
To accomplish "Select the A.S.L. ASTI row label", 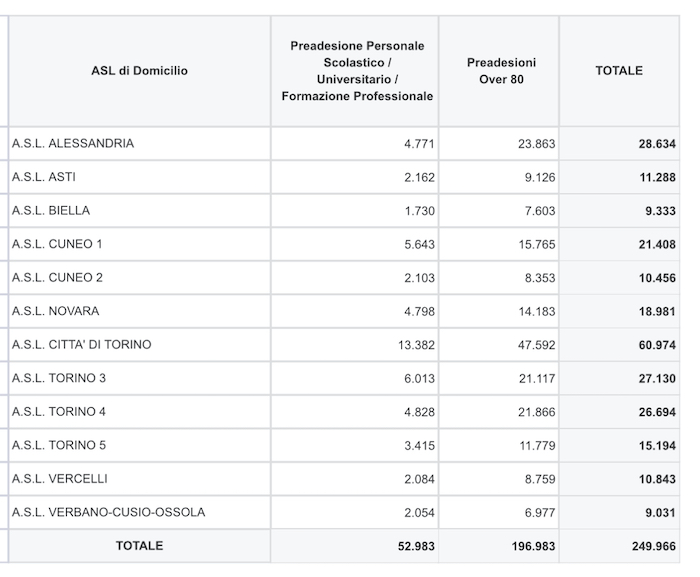I will pyautogui.click(x=44, y=177).
